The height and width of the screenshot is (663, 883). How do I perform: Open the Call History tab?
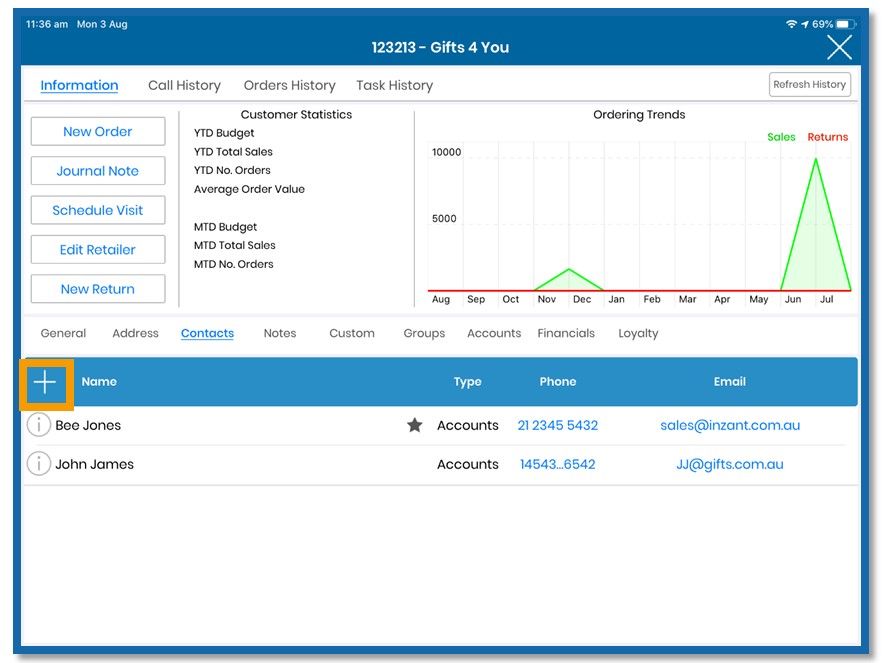coord(184,85)
